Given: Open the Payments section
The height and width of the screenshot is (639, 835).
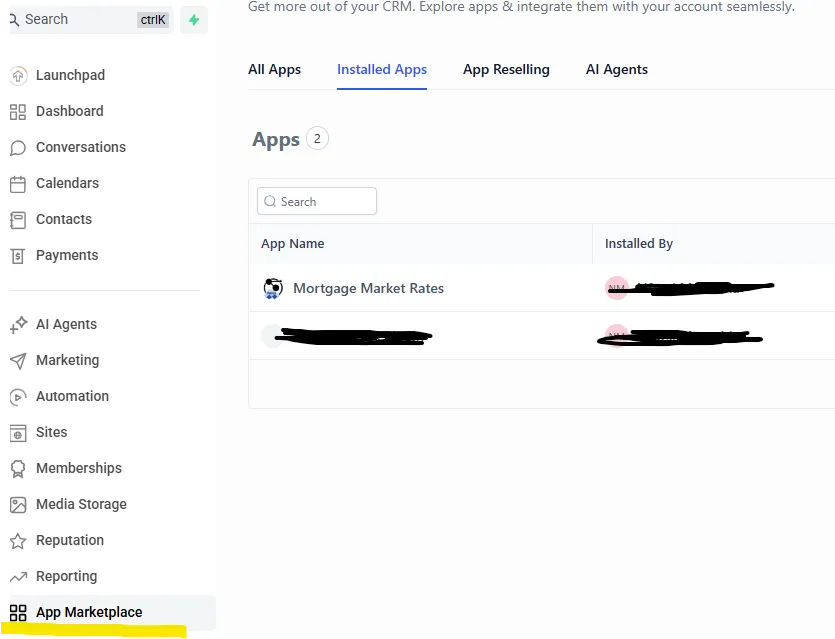Looking at the screenshot, I should tap(66, 255).
